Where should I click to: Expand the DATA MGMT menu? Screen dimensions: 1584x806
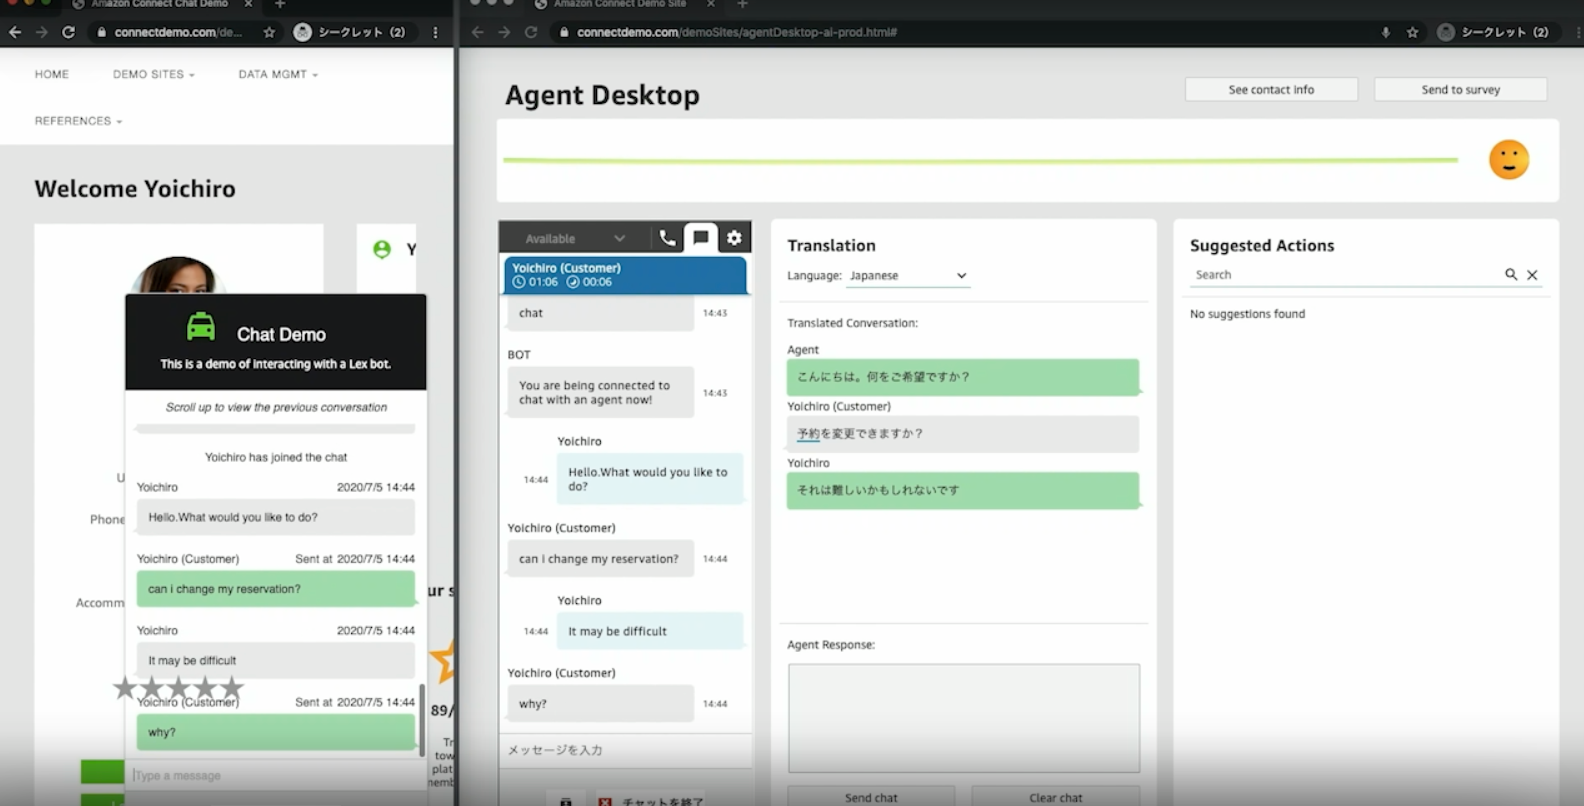click(x=278, y=74)
